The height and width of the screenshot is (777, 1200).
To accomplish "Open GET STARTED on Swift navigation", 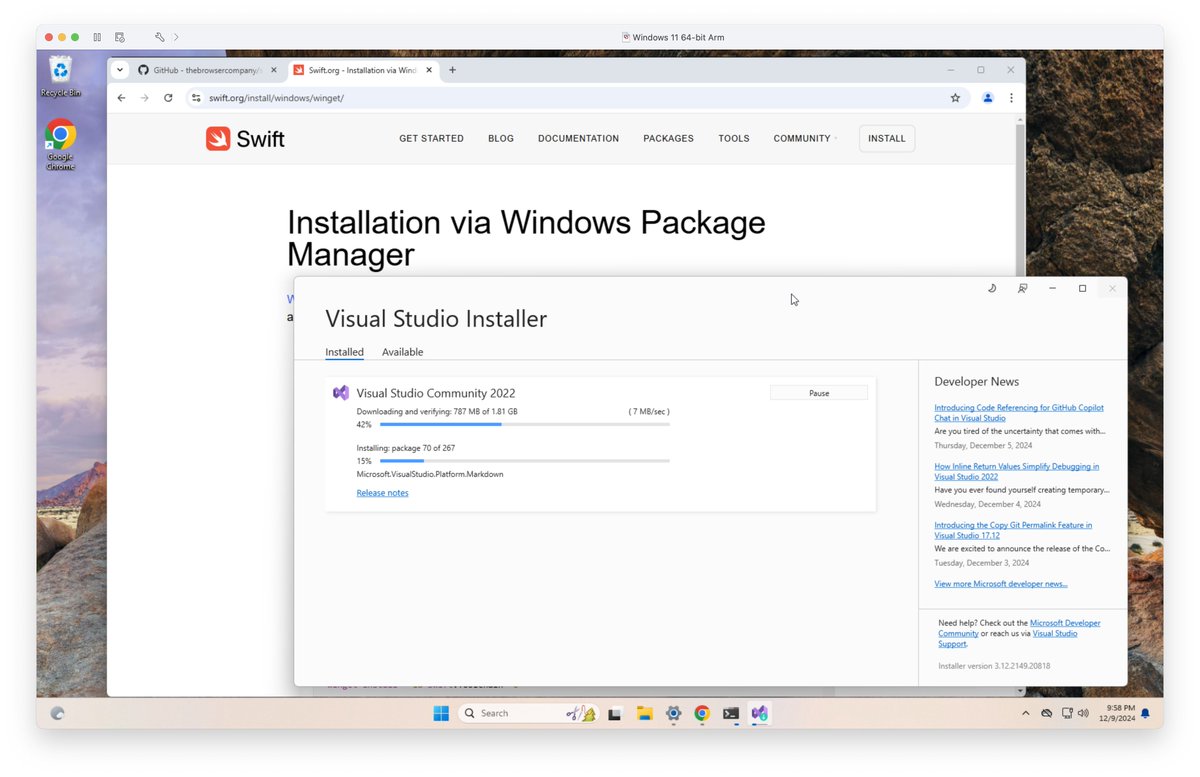I will 431,139.
